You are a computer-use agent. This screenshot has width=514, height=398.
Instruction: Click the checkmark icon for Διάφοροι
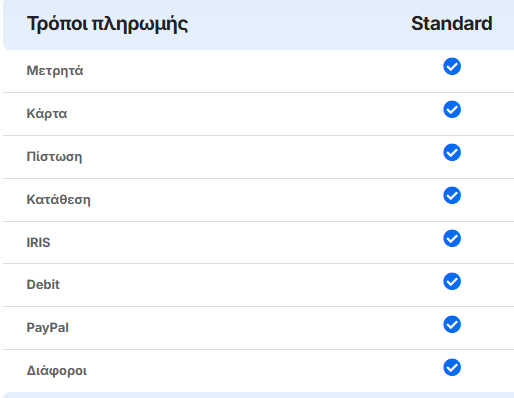point(452,367)
